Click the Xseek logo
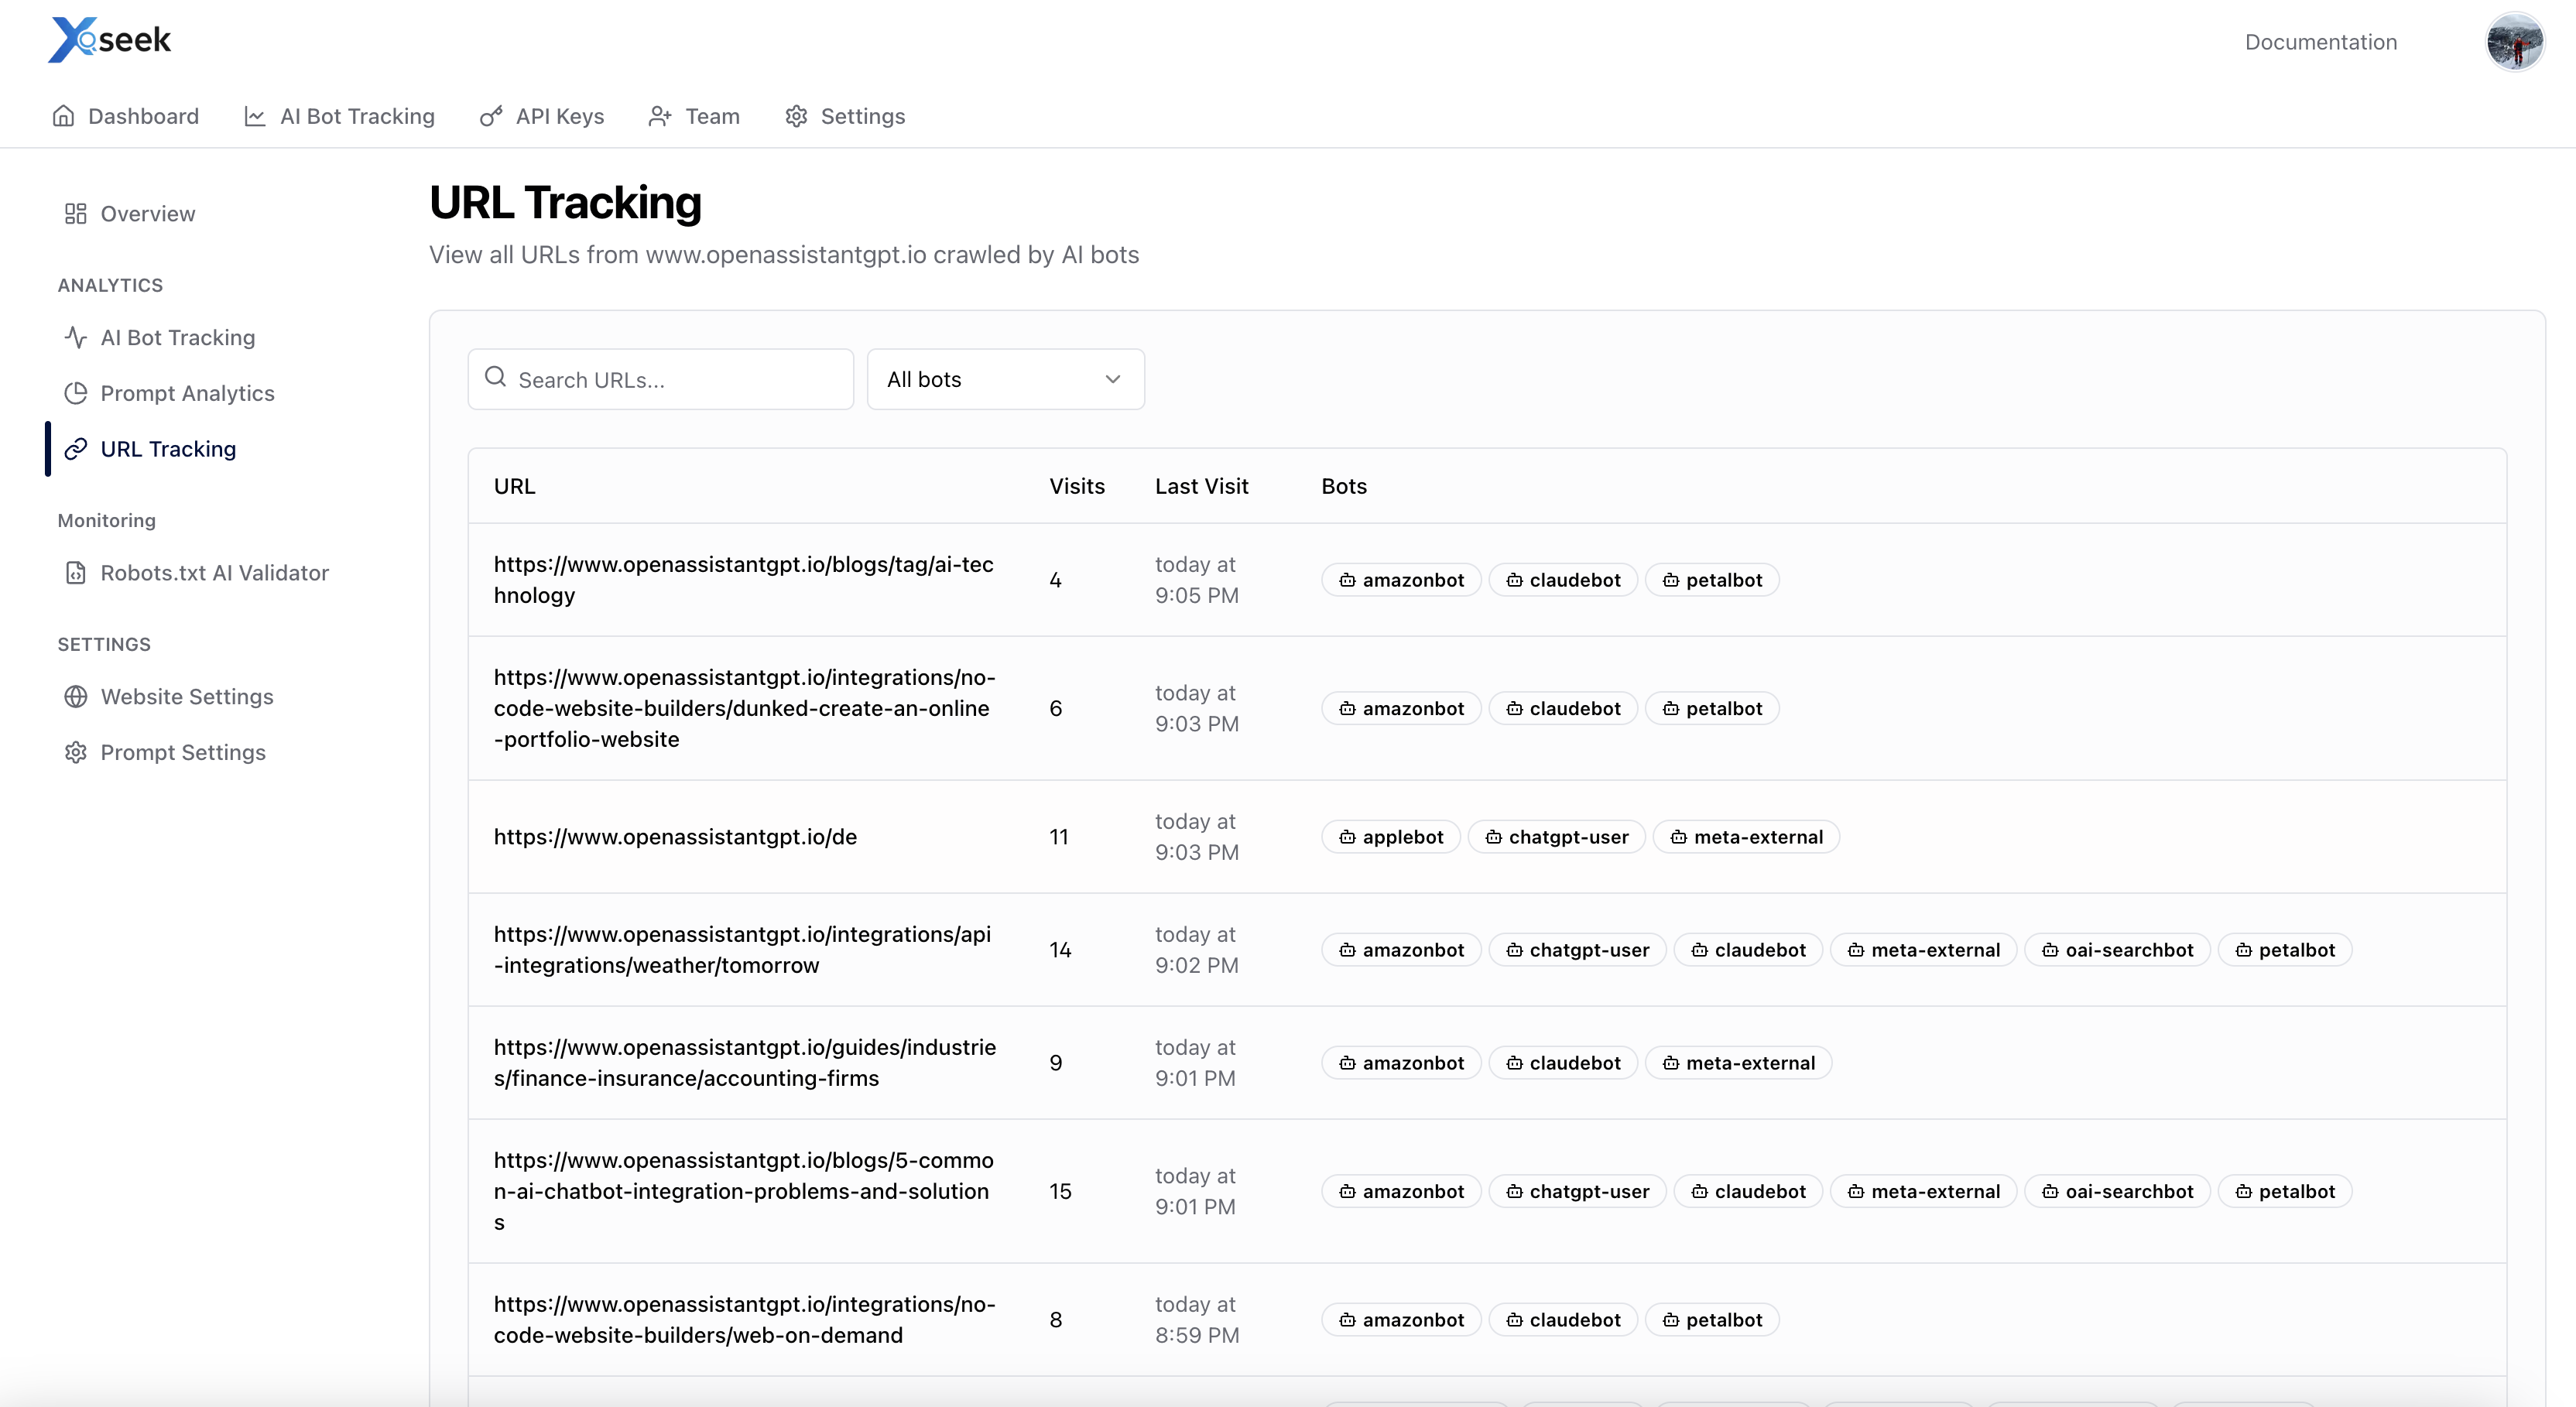The height and width of the screenshot is (1407, 2576). (110, 40)
